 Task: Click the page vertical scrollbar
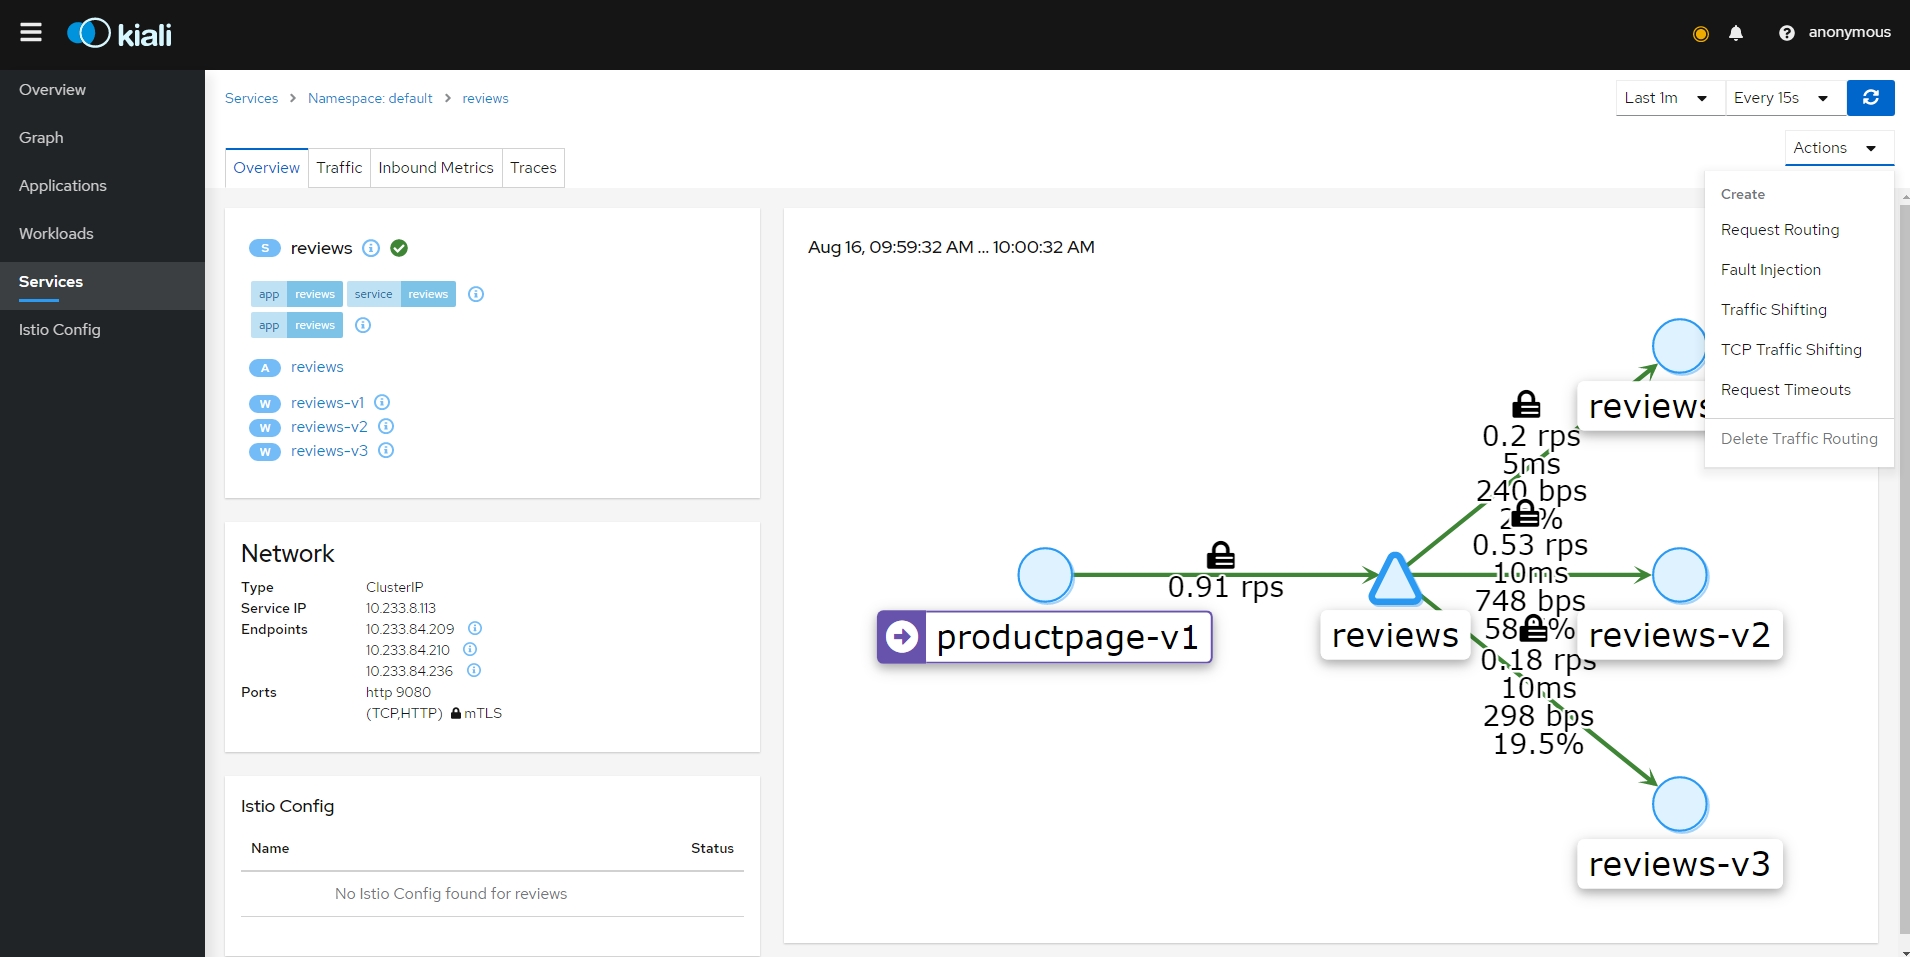point(1903,560)
